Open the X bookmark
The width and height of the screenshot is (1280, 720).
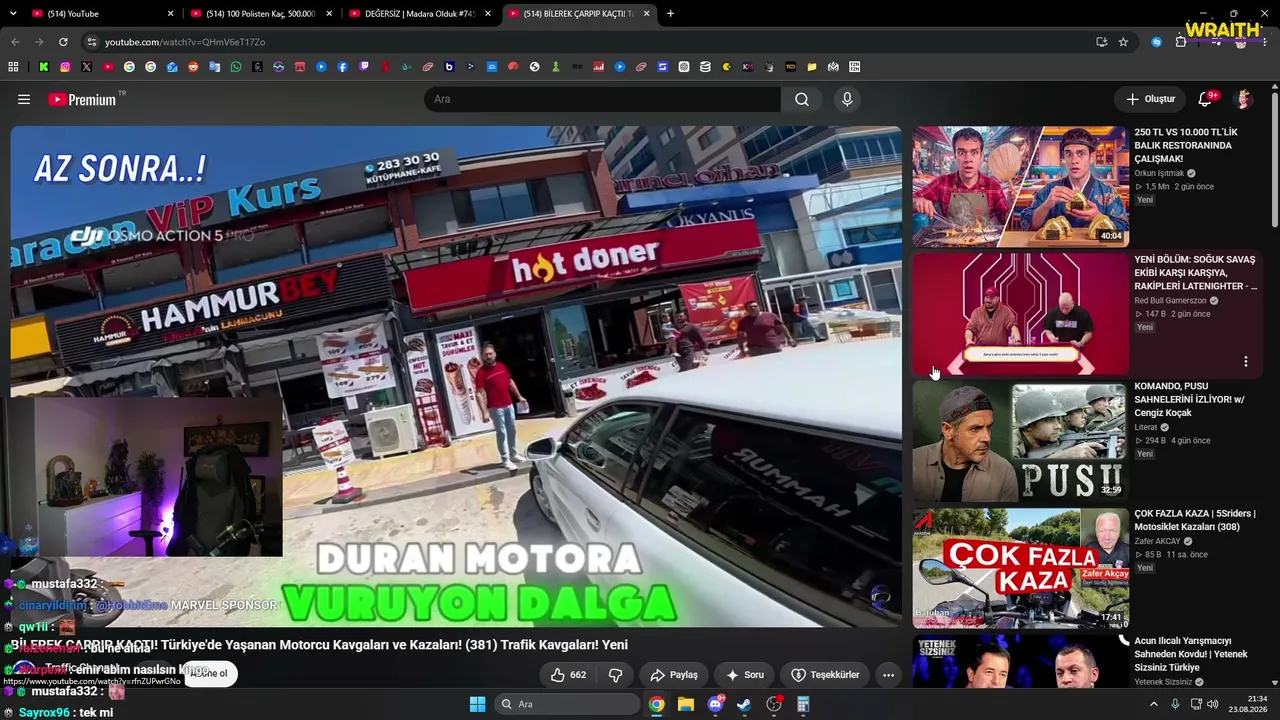point(86,67)
